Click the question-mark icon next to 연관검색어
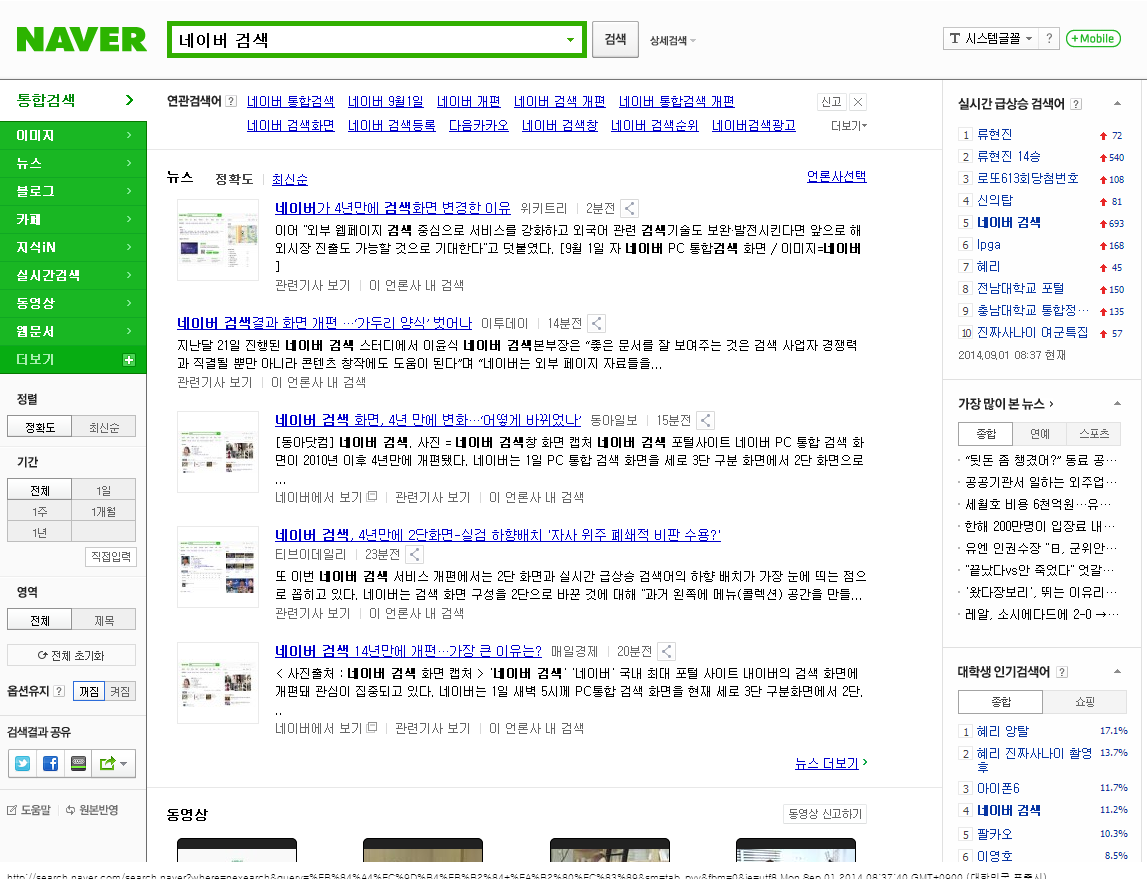This screenshot has width=1147, height=879. tap(231, 101)
